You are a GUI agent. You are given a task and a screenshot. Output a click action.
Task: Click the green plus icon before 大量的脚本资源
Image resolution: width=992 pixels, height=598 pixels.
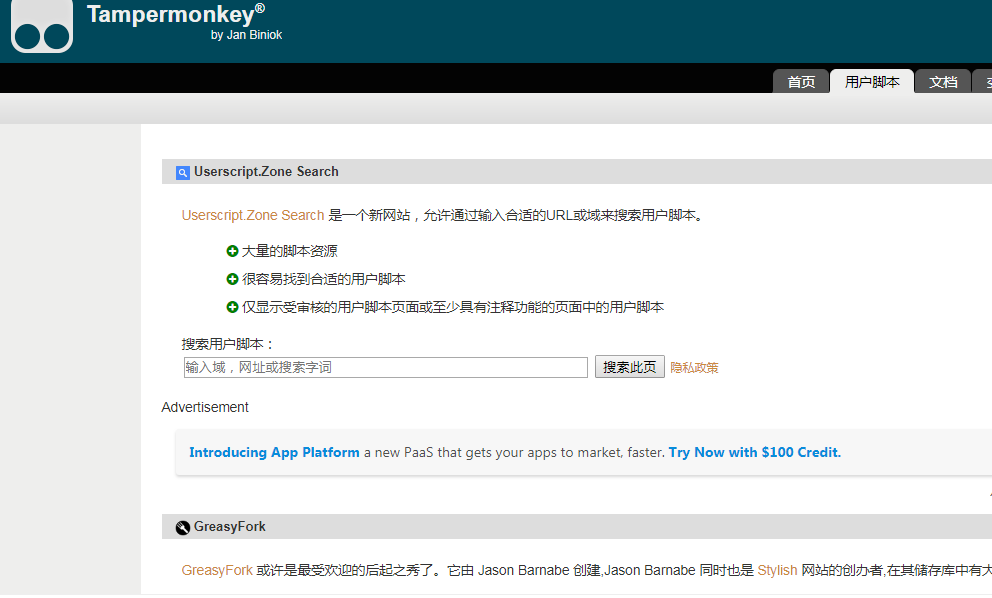[232, 251]
